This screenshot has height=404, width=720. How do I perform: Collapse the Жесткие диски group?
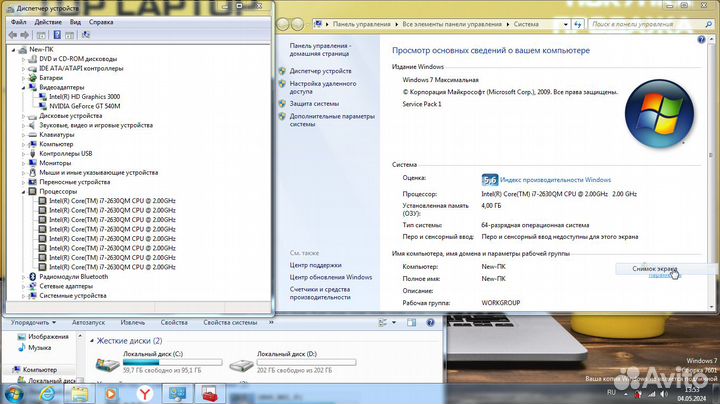tap(92, 341)
